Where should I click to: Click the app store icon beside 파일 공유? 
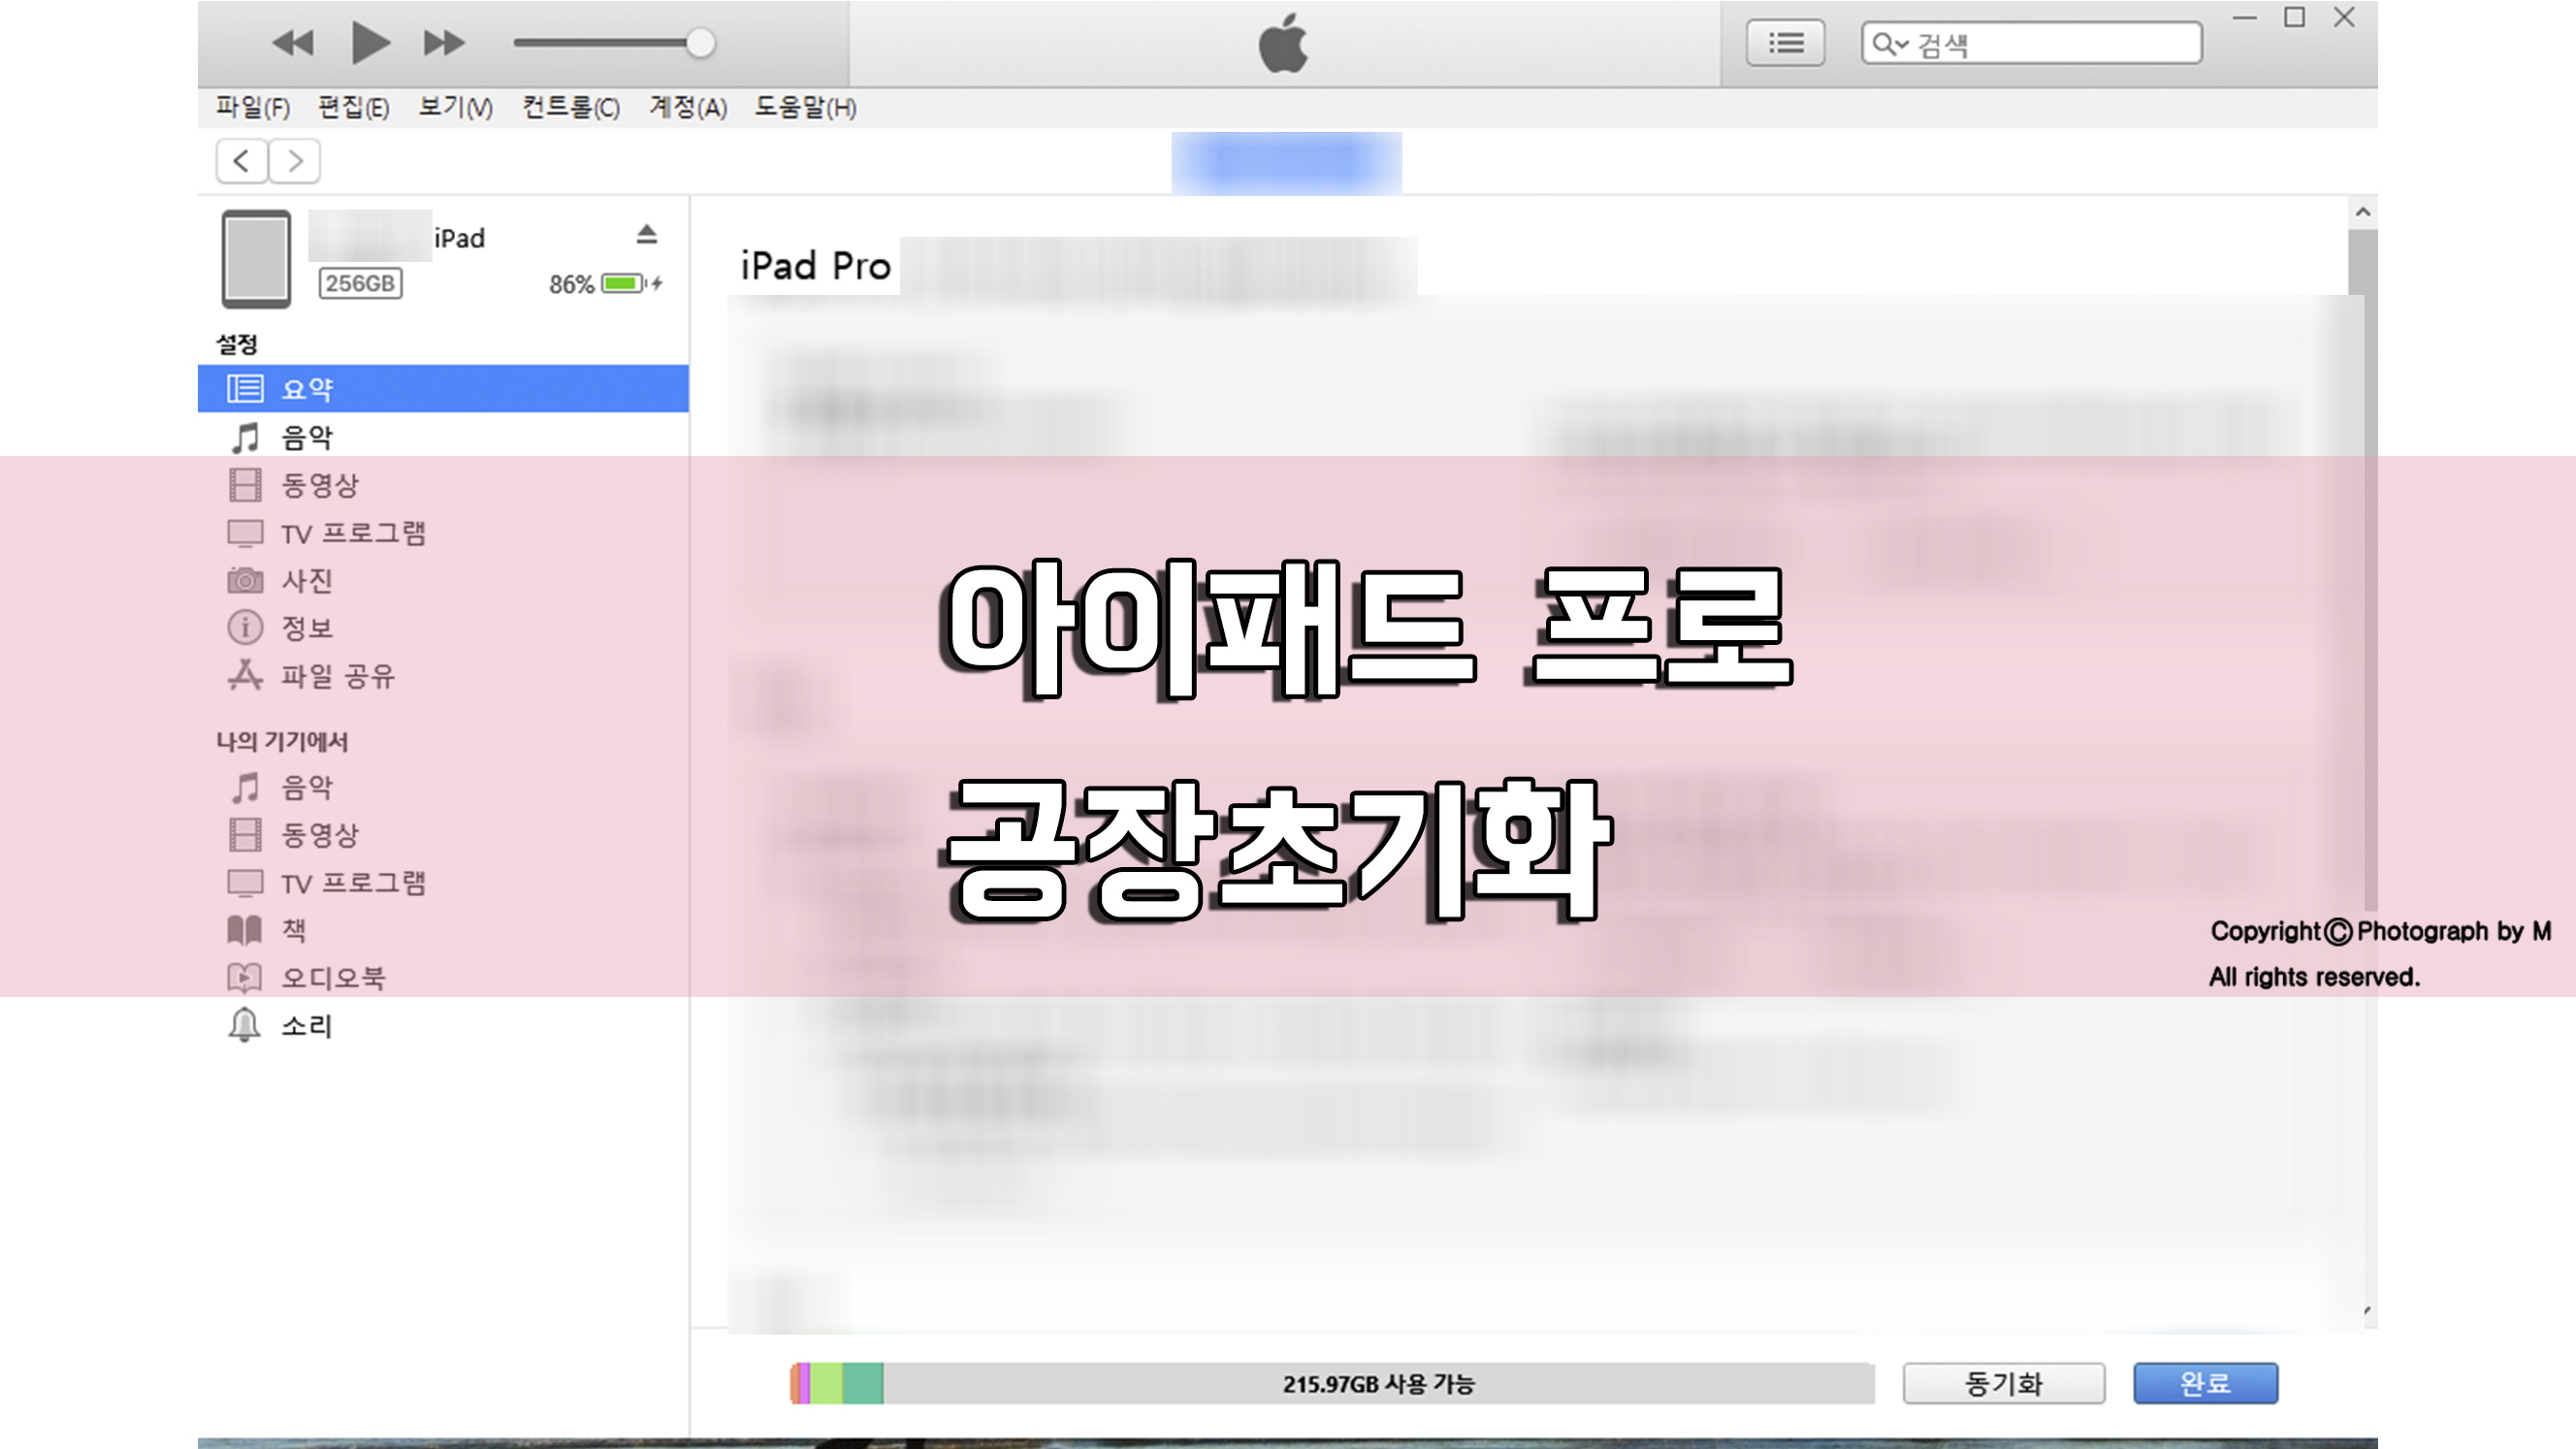(245, 675)
